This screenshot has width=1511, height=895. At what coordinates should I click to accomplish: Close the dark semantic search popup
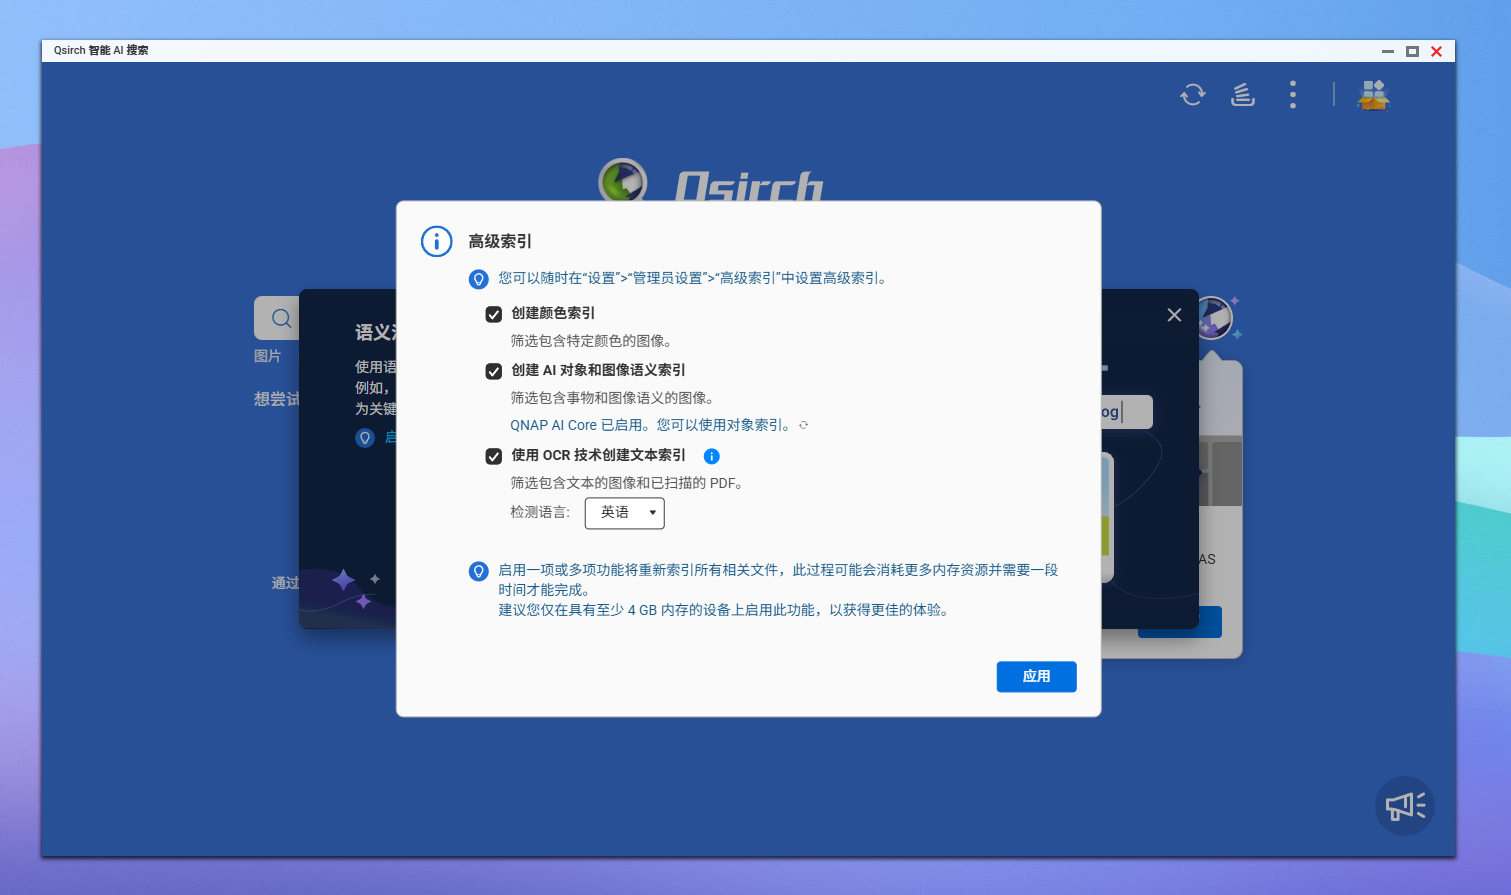point(1174,315)
